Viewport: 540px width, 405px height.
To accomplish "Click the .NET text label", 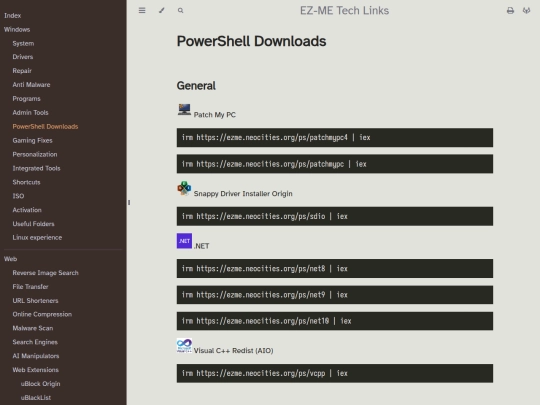I will 201,246.
